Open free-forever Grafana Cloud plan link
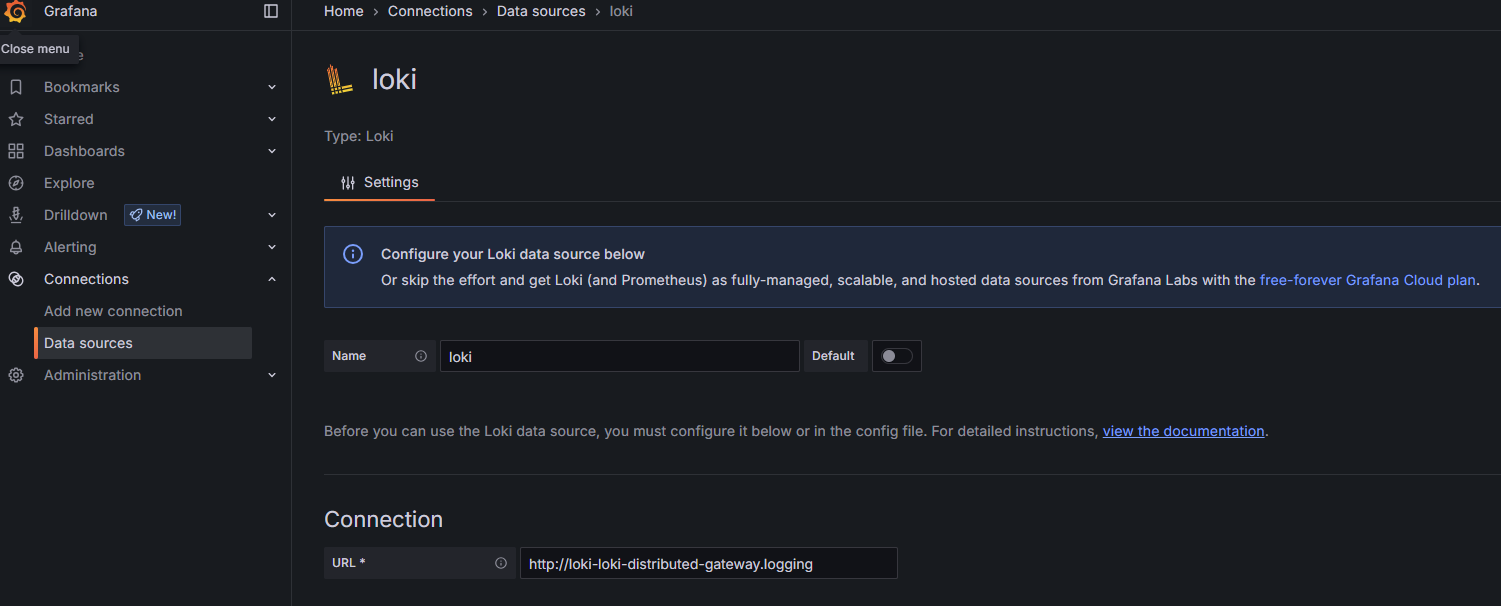The height and width of the screenshot is (606, 1501). click(x=1368, y=280)
